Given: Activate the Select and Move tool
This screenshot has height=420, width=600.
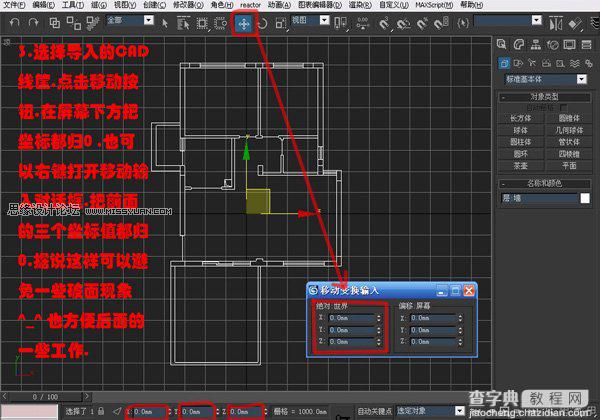Looking at the screenshot, I should [x=244, y=24].
